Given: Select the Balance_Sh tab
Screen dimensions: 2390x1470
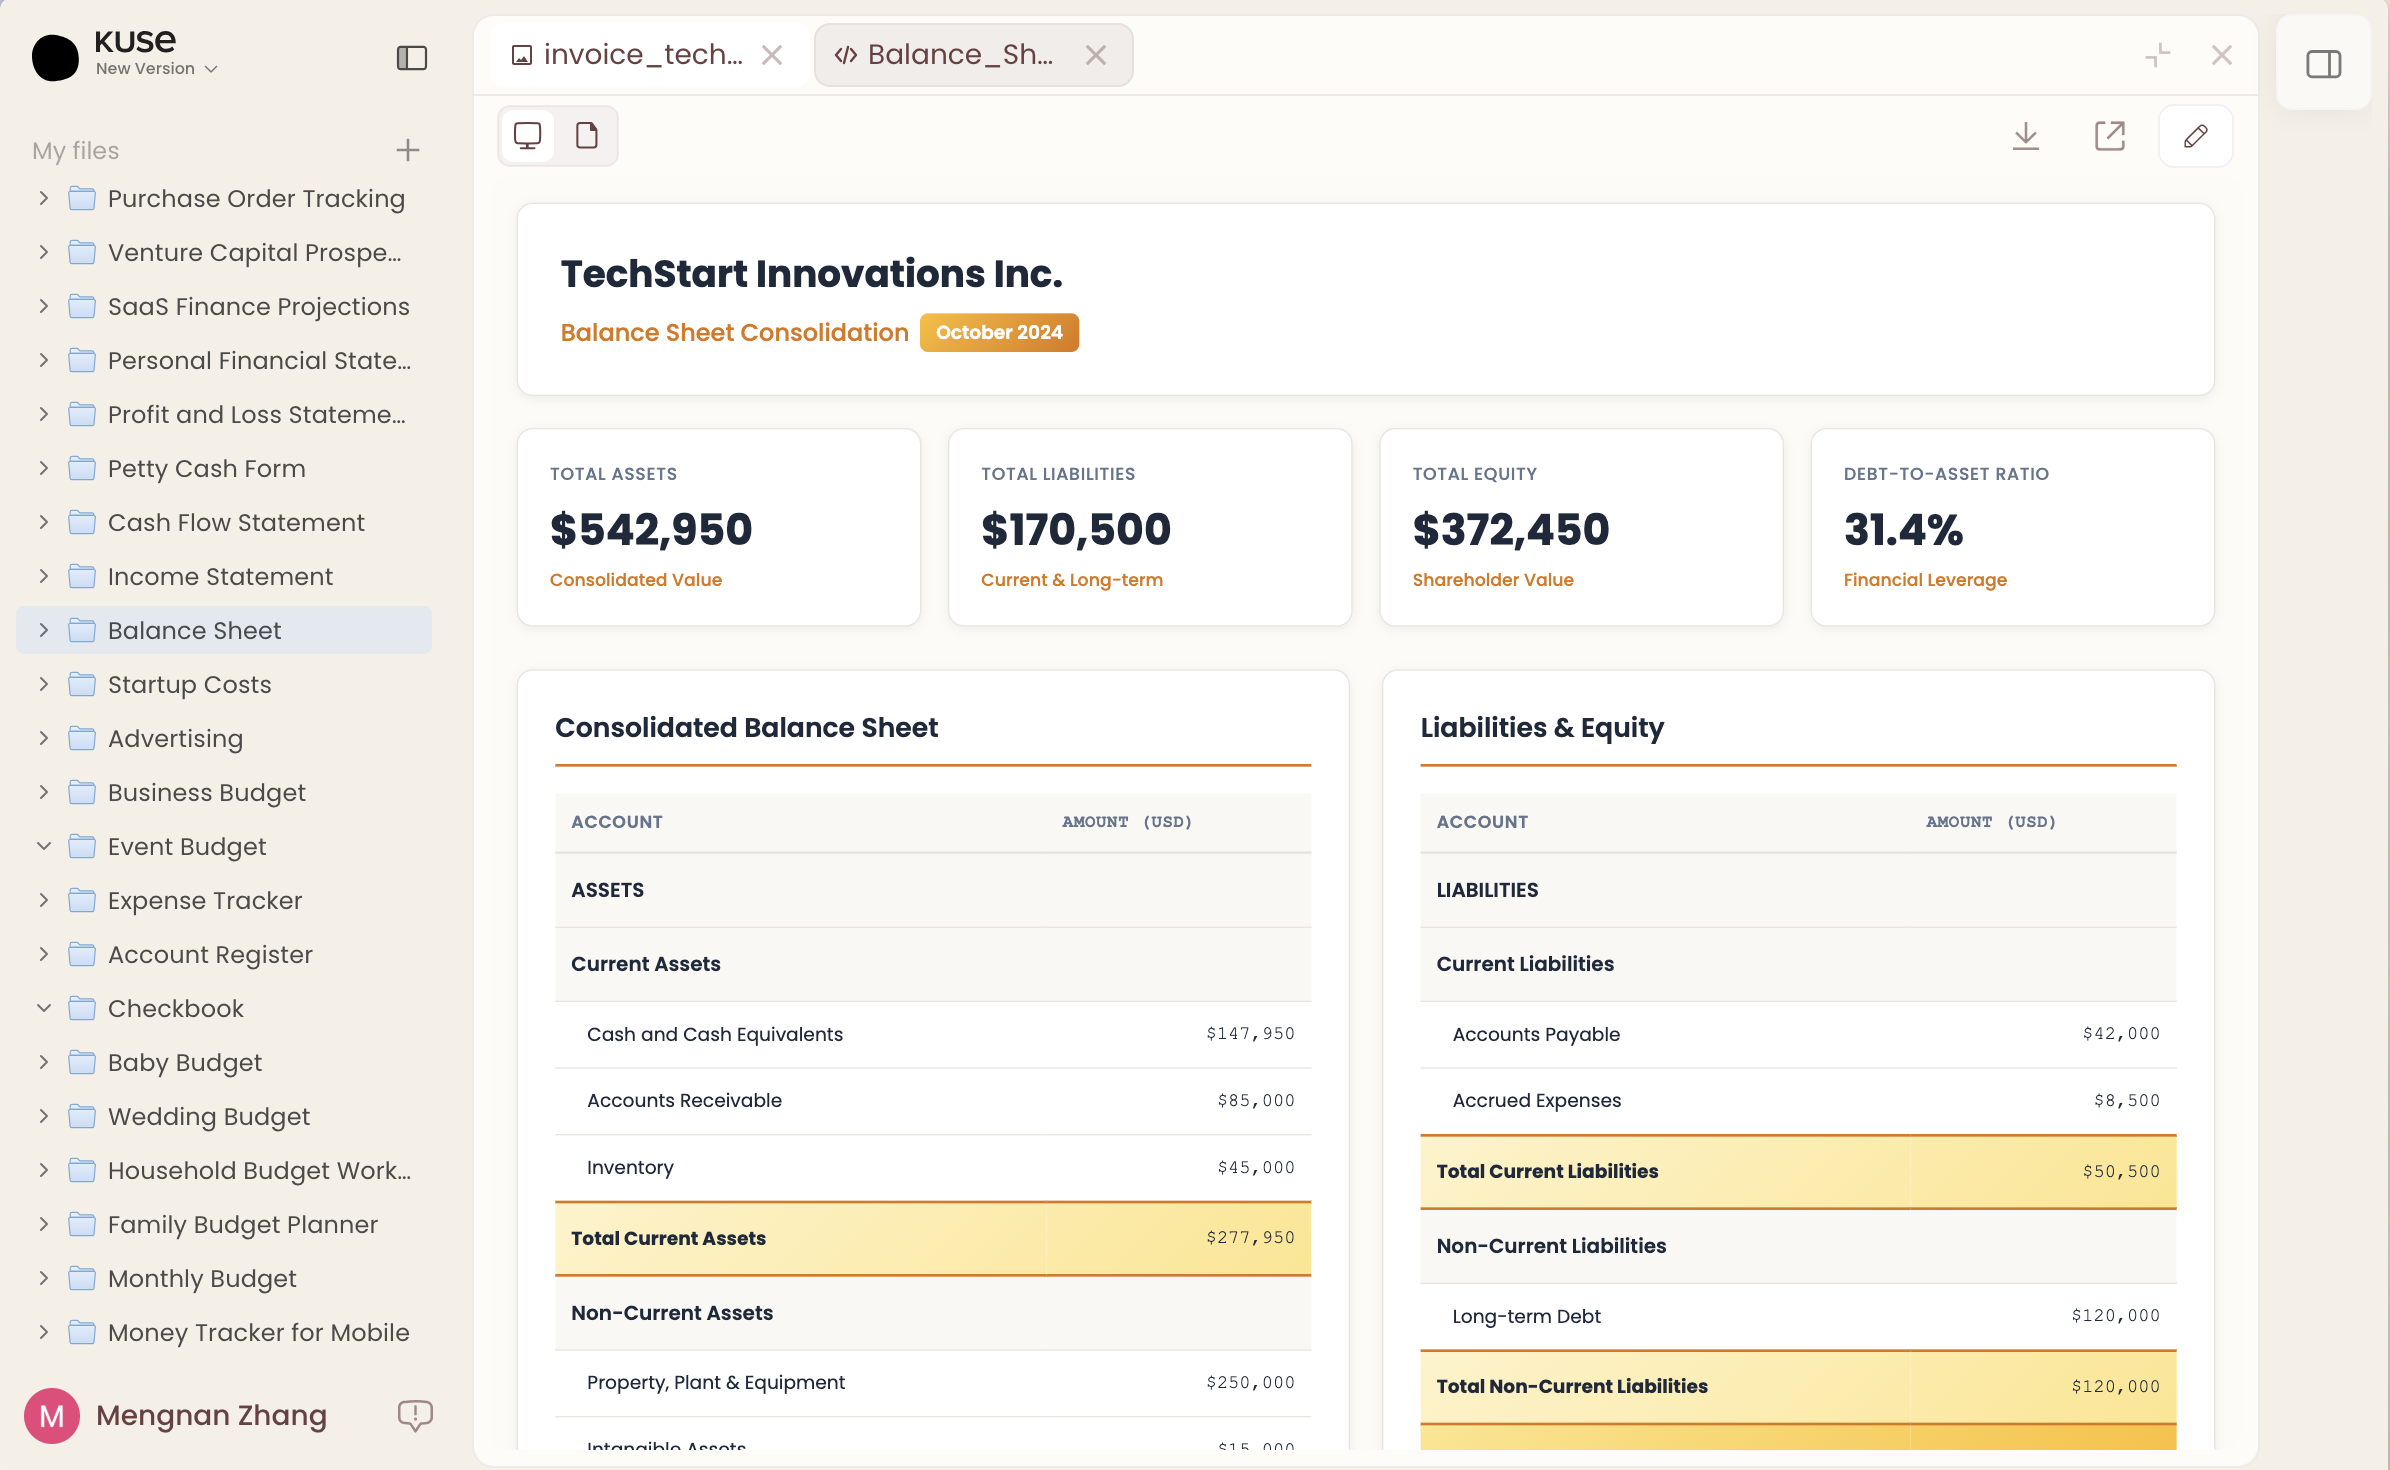Looking at the screenshot, I should pos(958,55).
